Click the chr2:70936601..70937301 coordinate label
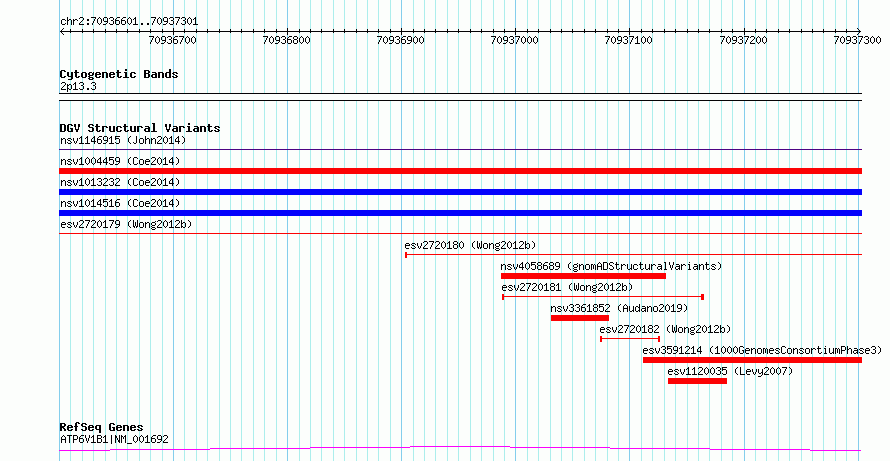 point(129,22)
